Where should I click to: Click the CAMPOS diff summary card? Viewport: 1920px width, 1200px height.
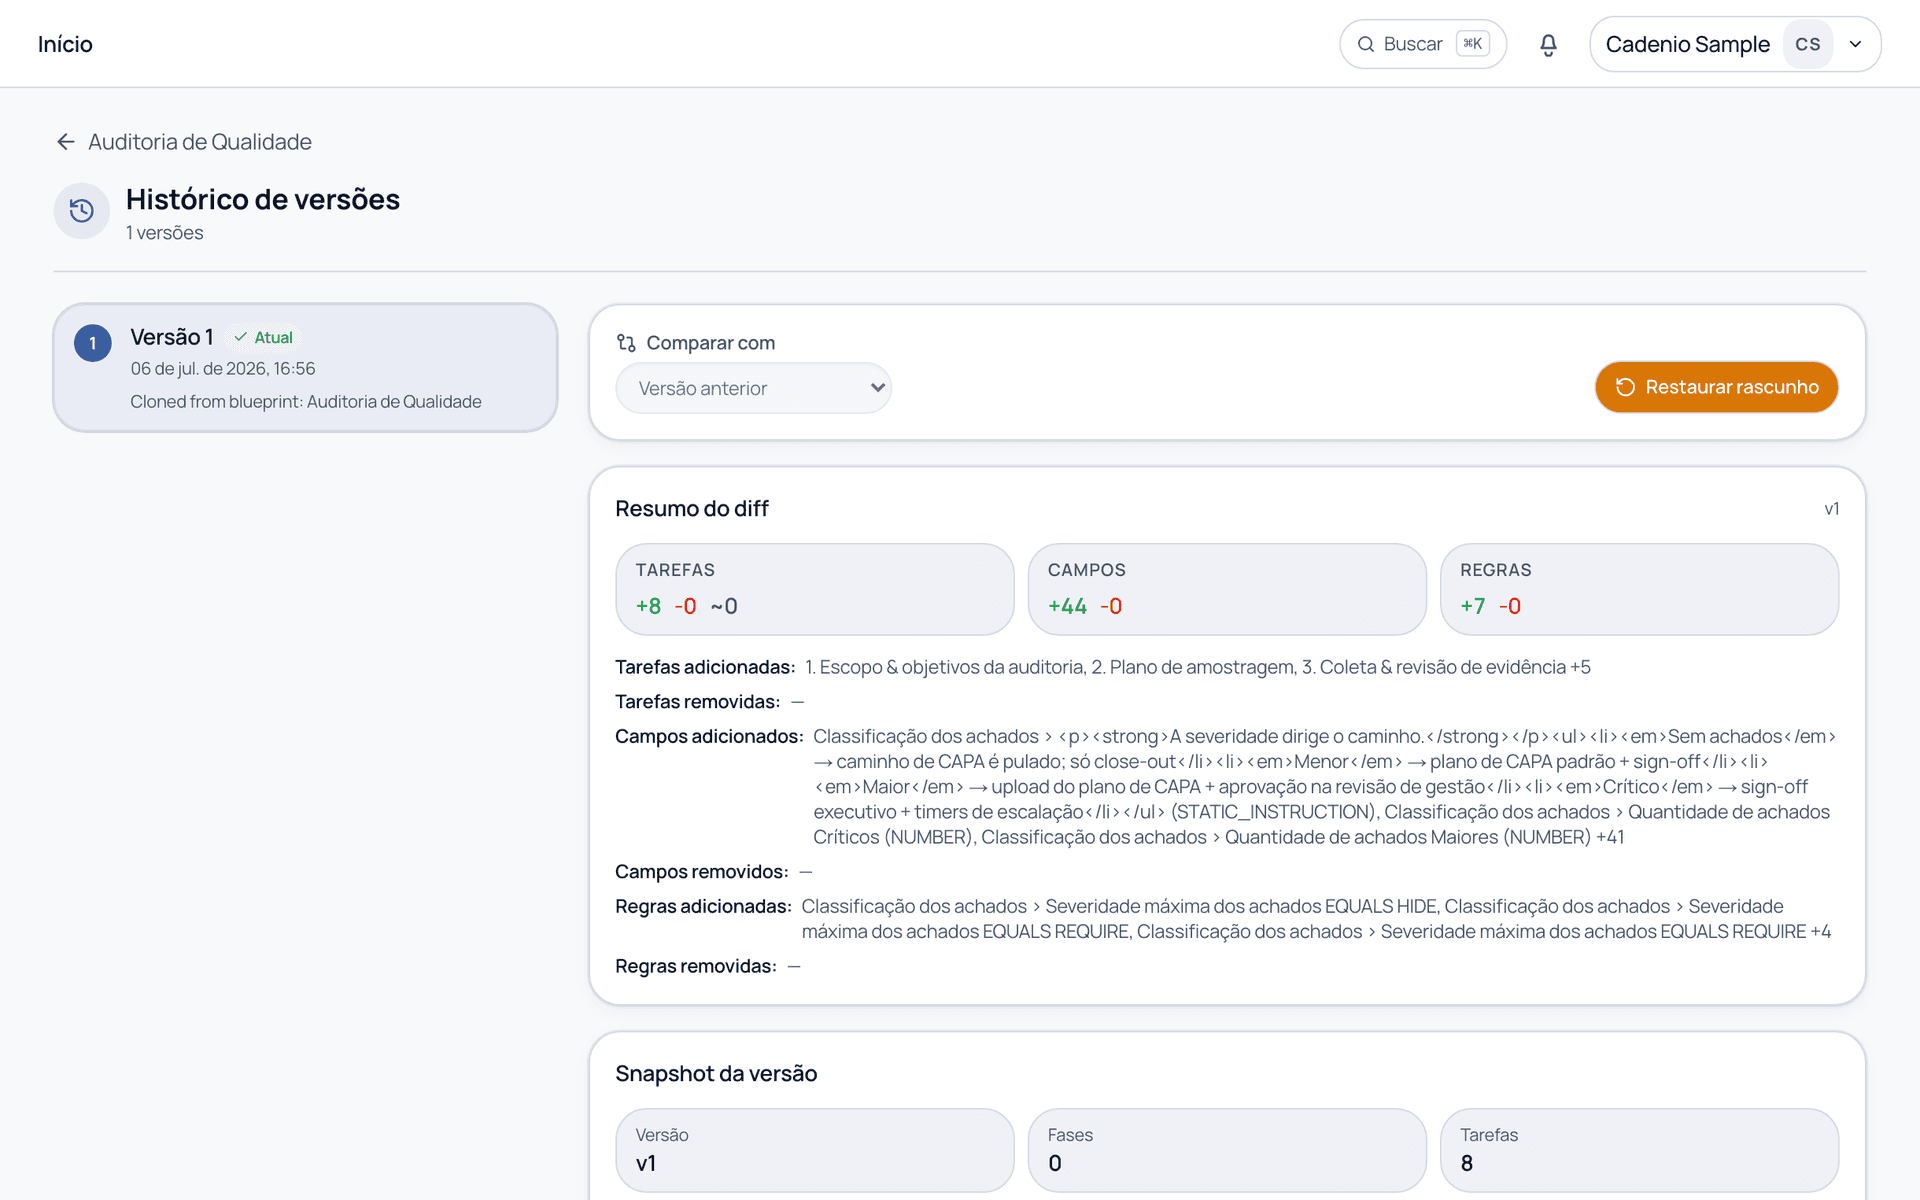pyautogui.click(x=1227, y=589)
